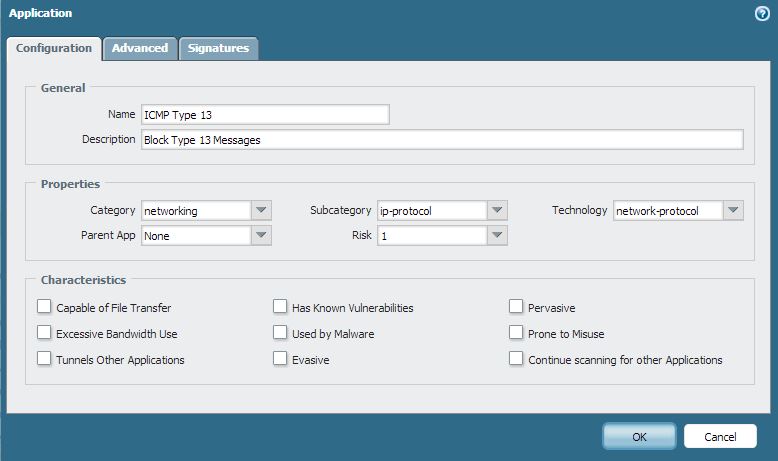778x461 pixels.
Task: Switch to the Advanced tab
Action: tap(140, 49)
